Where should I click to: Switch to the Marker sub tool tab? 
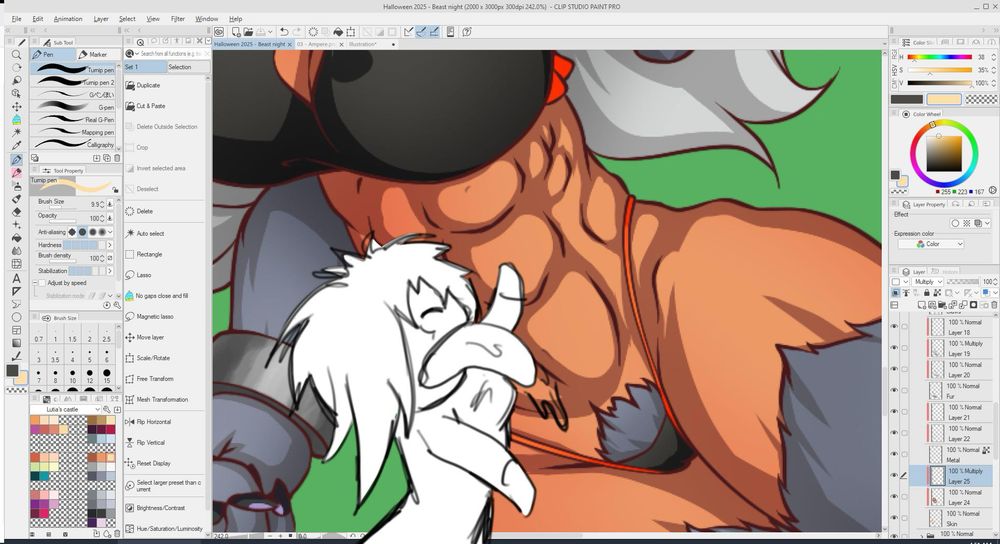tap(98, 55)
